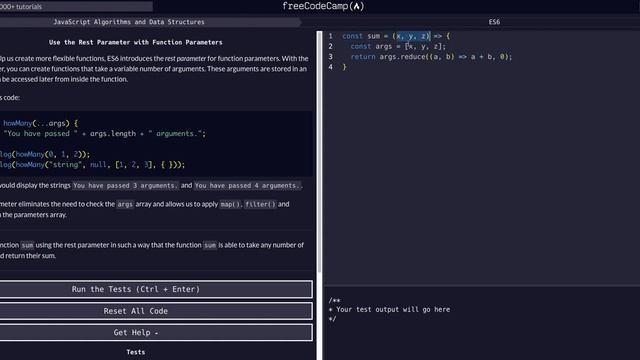Screen dimensions: 640x360
Task: Click 'args.length' in example code
Action: pos(113,133)
